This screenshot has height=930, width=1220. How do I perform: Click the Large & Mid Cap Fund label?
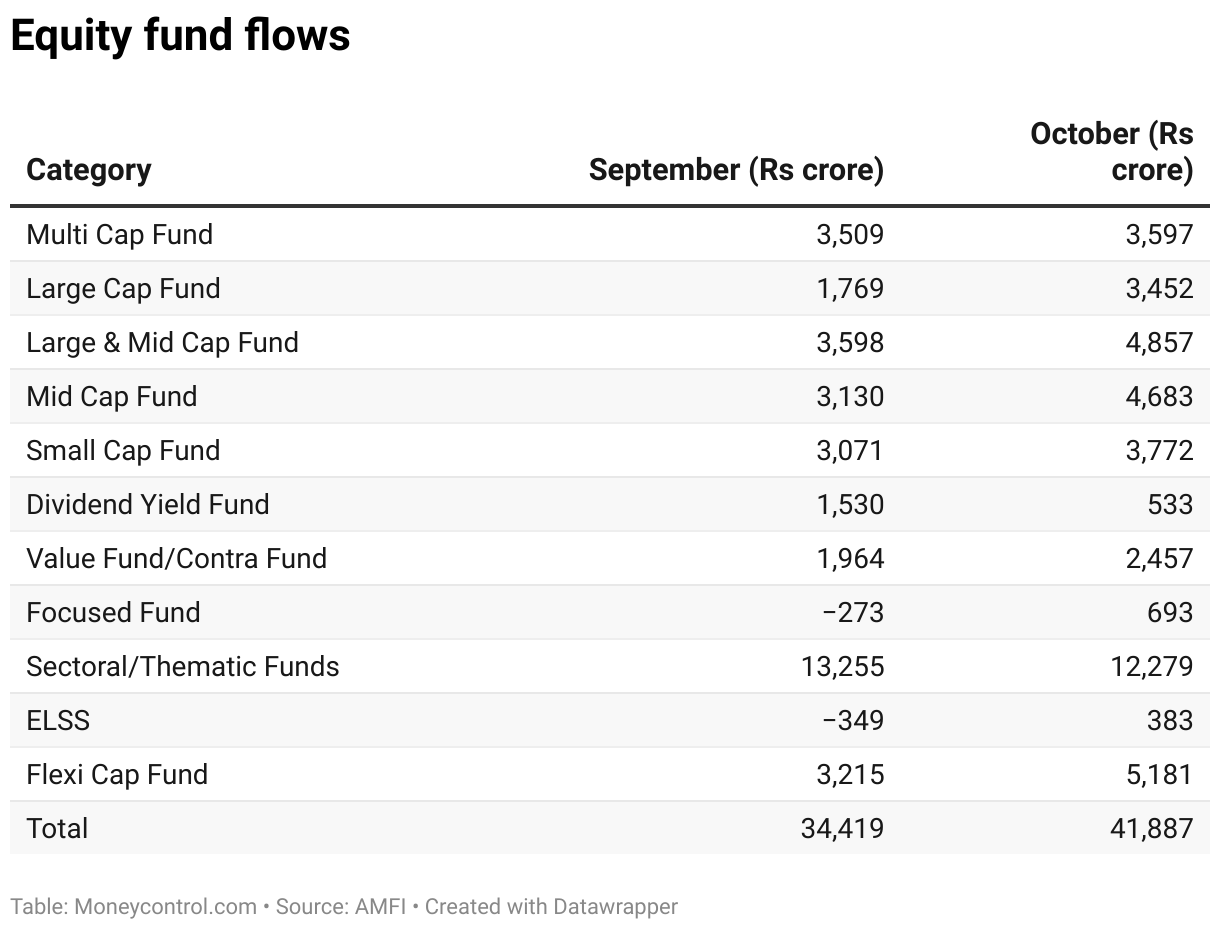(x=163, y=343)
